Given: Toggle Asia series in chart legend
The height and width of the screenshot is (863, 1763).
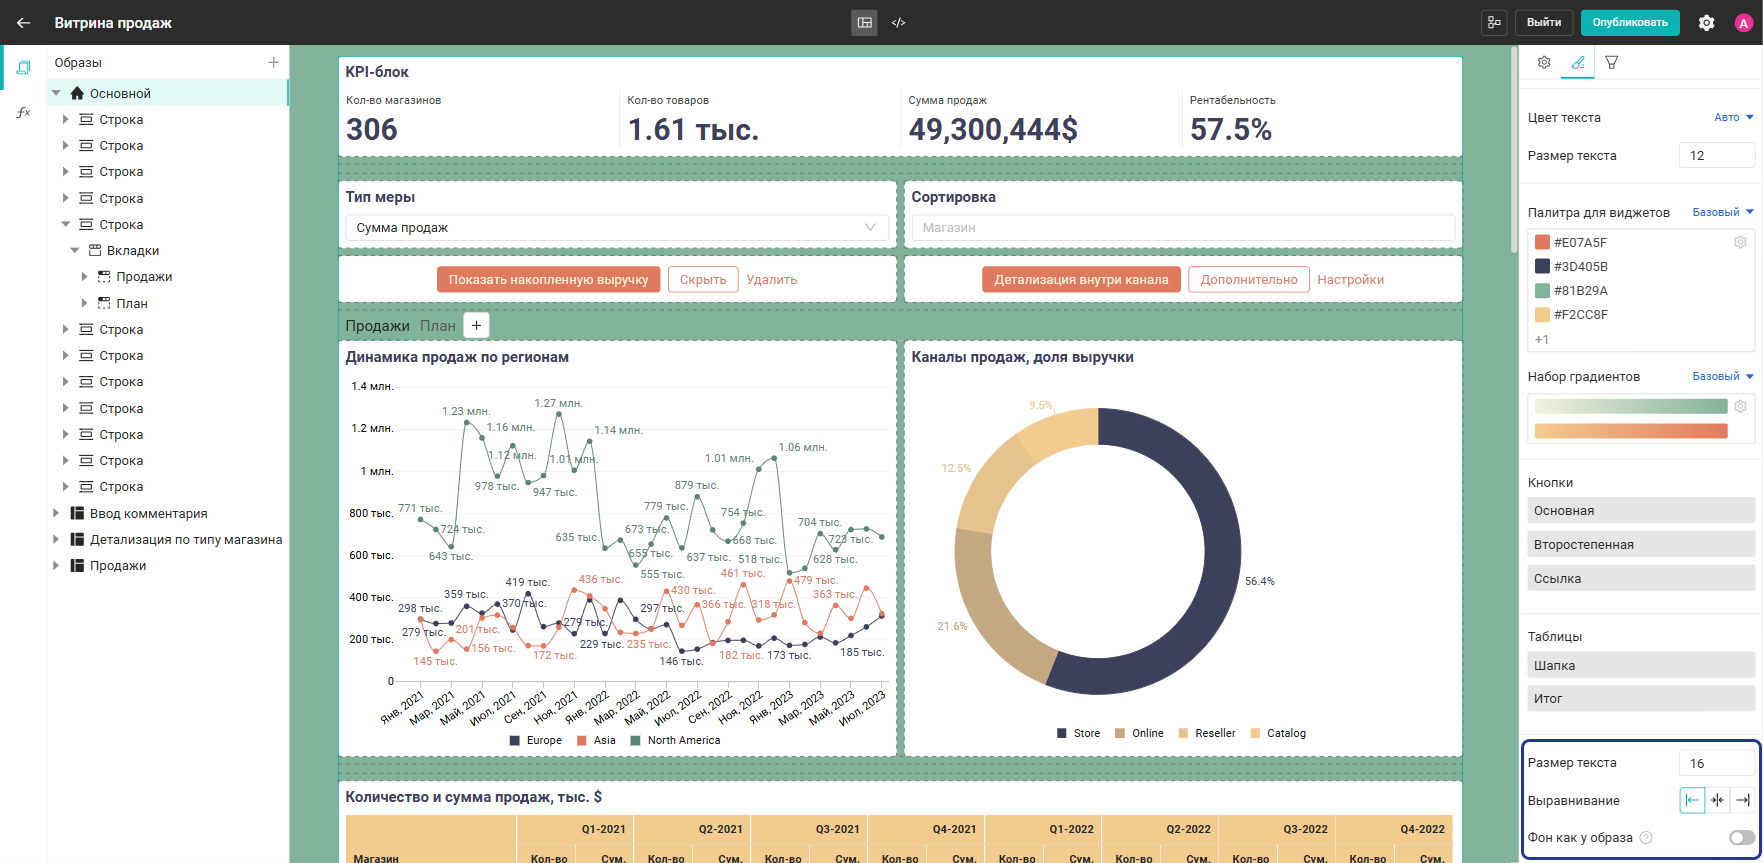Looking at the screenshot, I should click(x=596, y=741).
